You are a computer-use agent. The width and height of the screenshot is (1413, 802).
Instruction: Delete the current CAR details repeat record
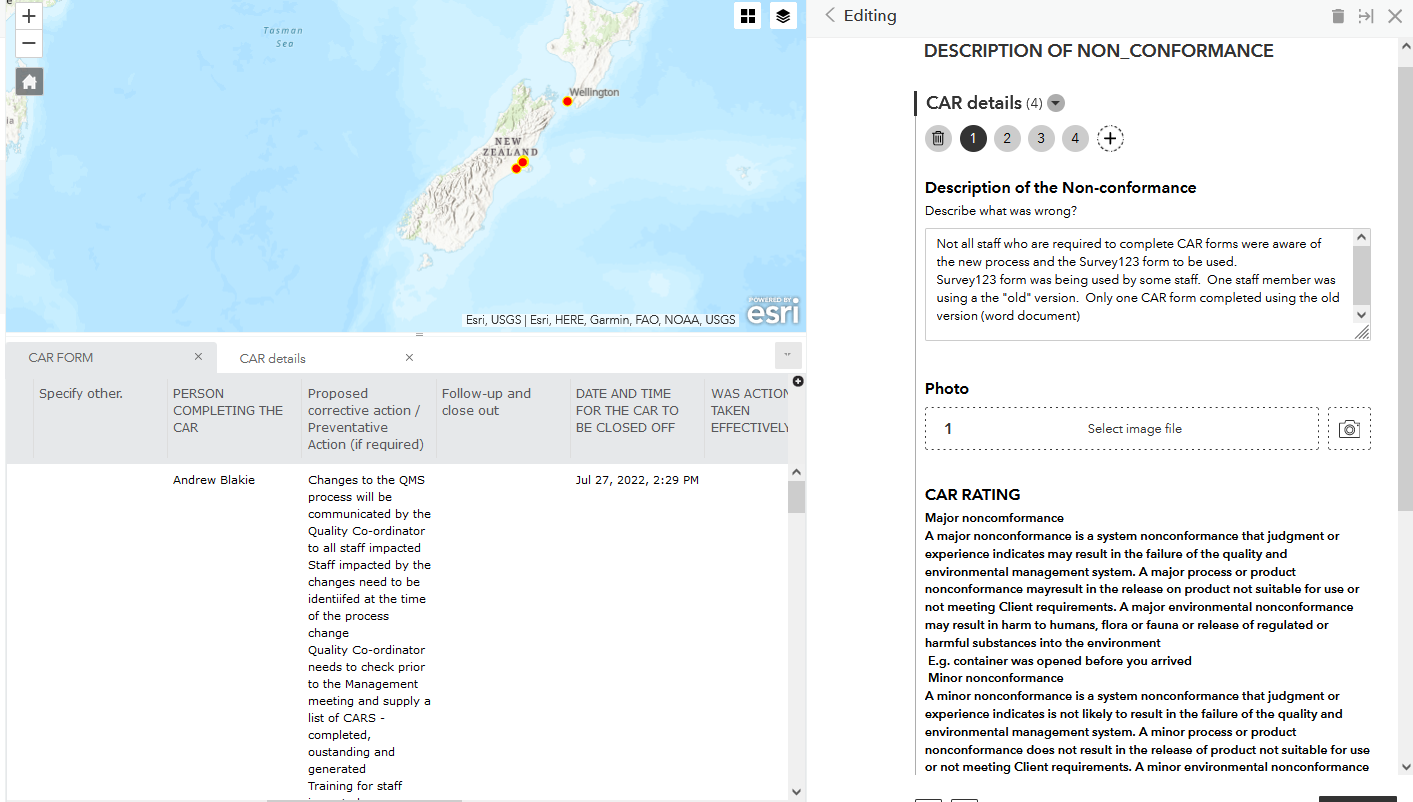tap(938, 139)
